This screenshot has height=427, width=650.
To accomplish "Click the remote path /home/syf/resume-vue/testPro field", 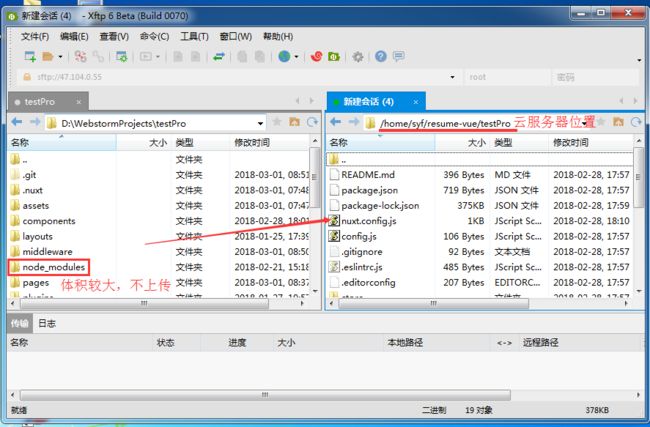I will tap(477, 123).
